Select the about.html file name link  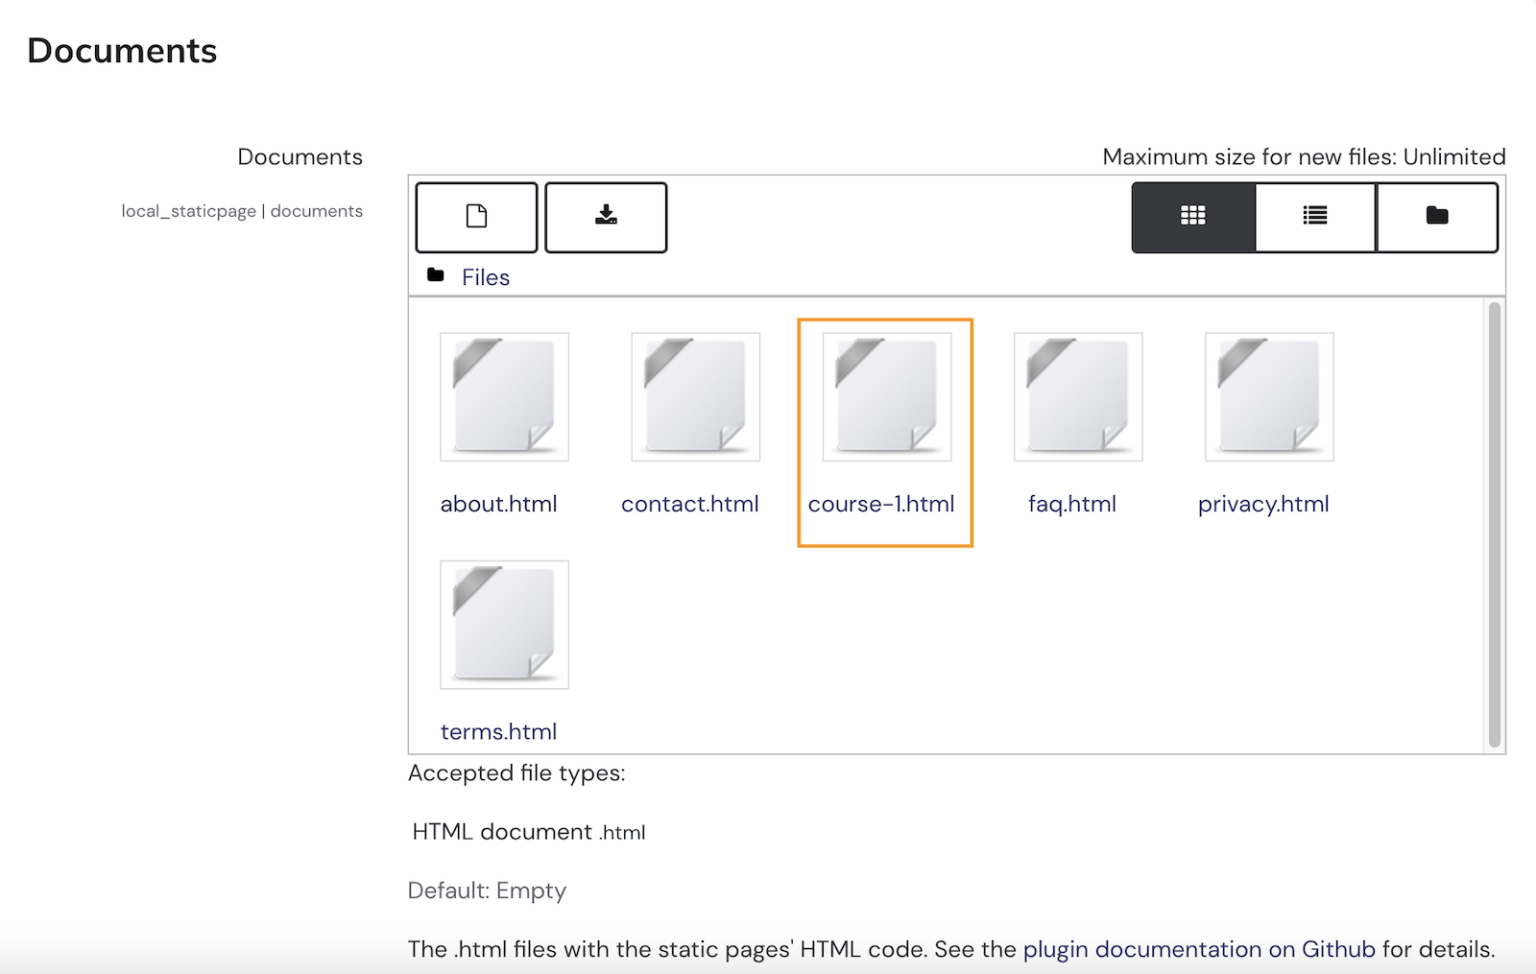[x=499, y=503]
